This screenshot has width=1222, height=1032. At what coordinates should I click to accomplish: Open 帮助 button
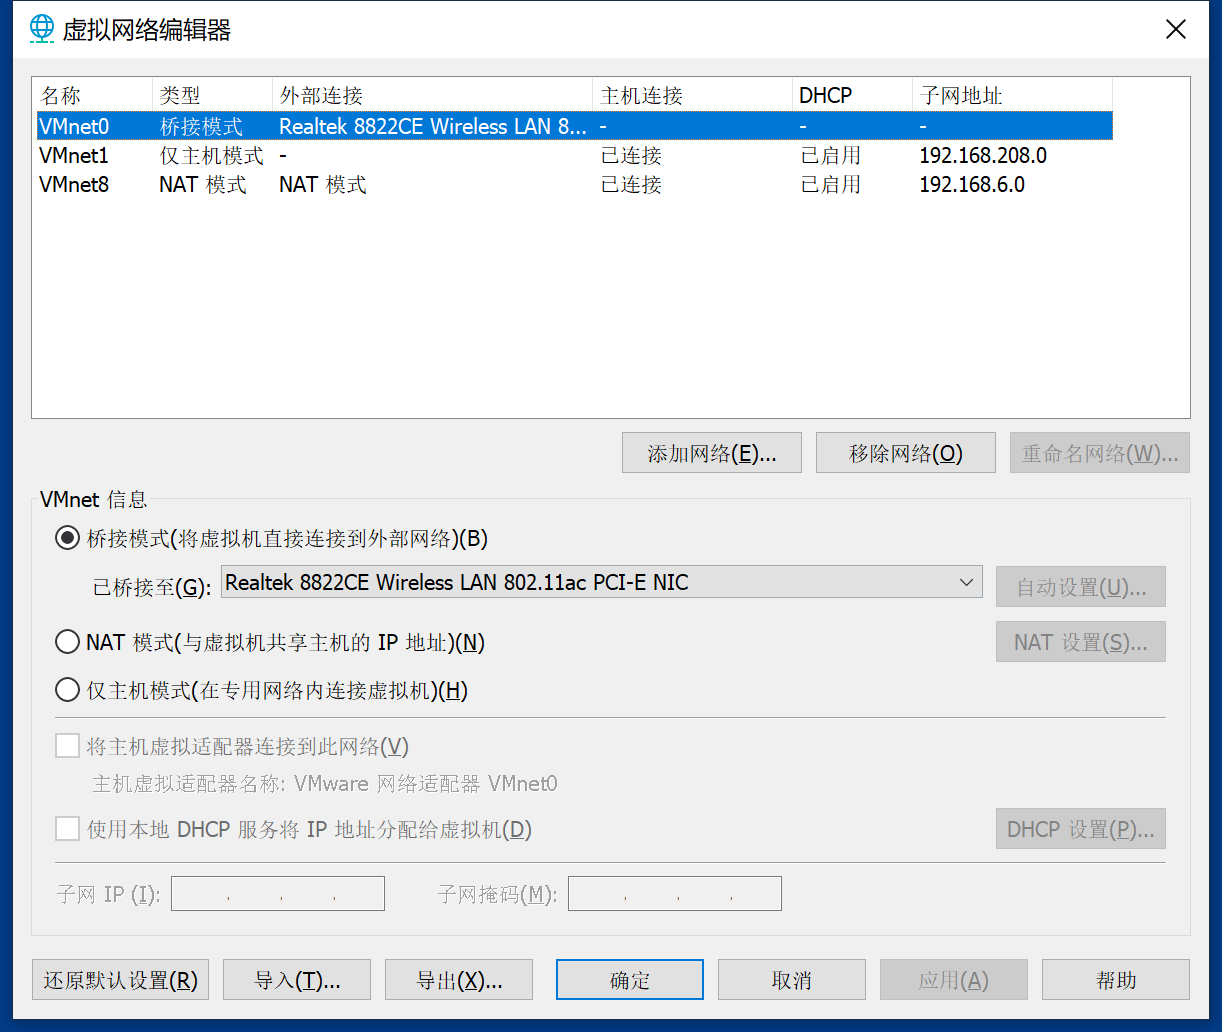pos(1116,980)
